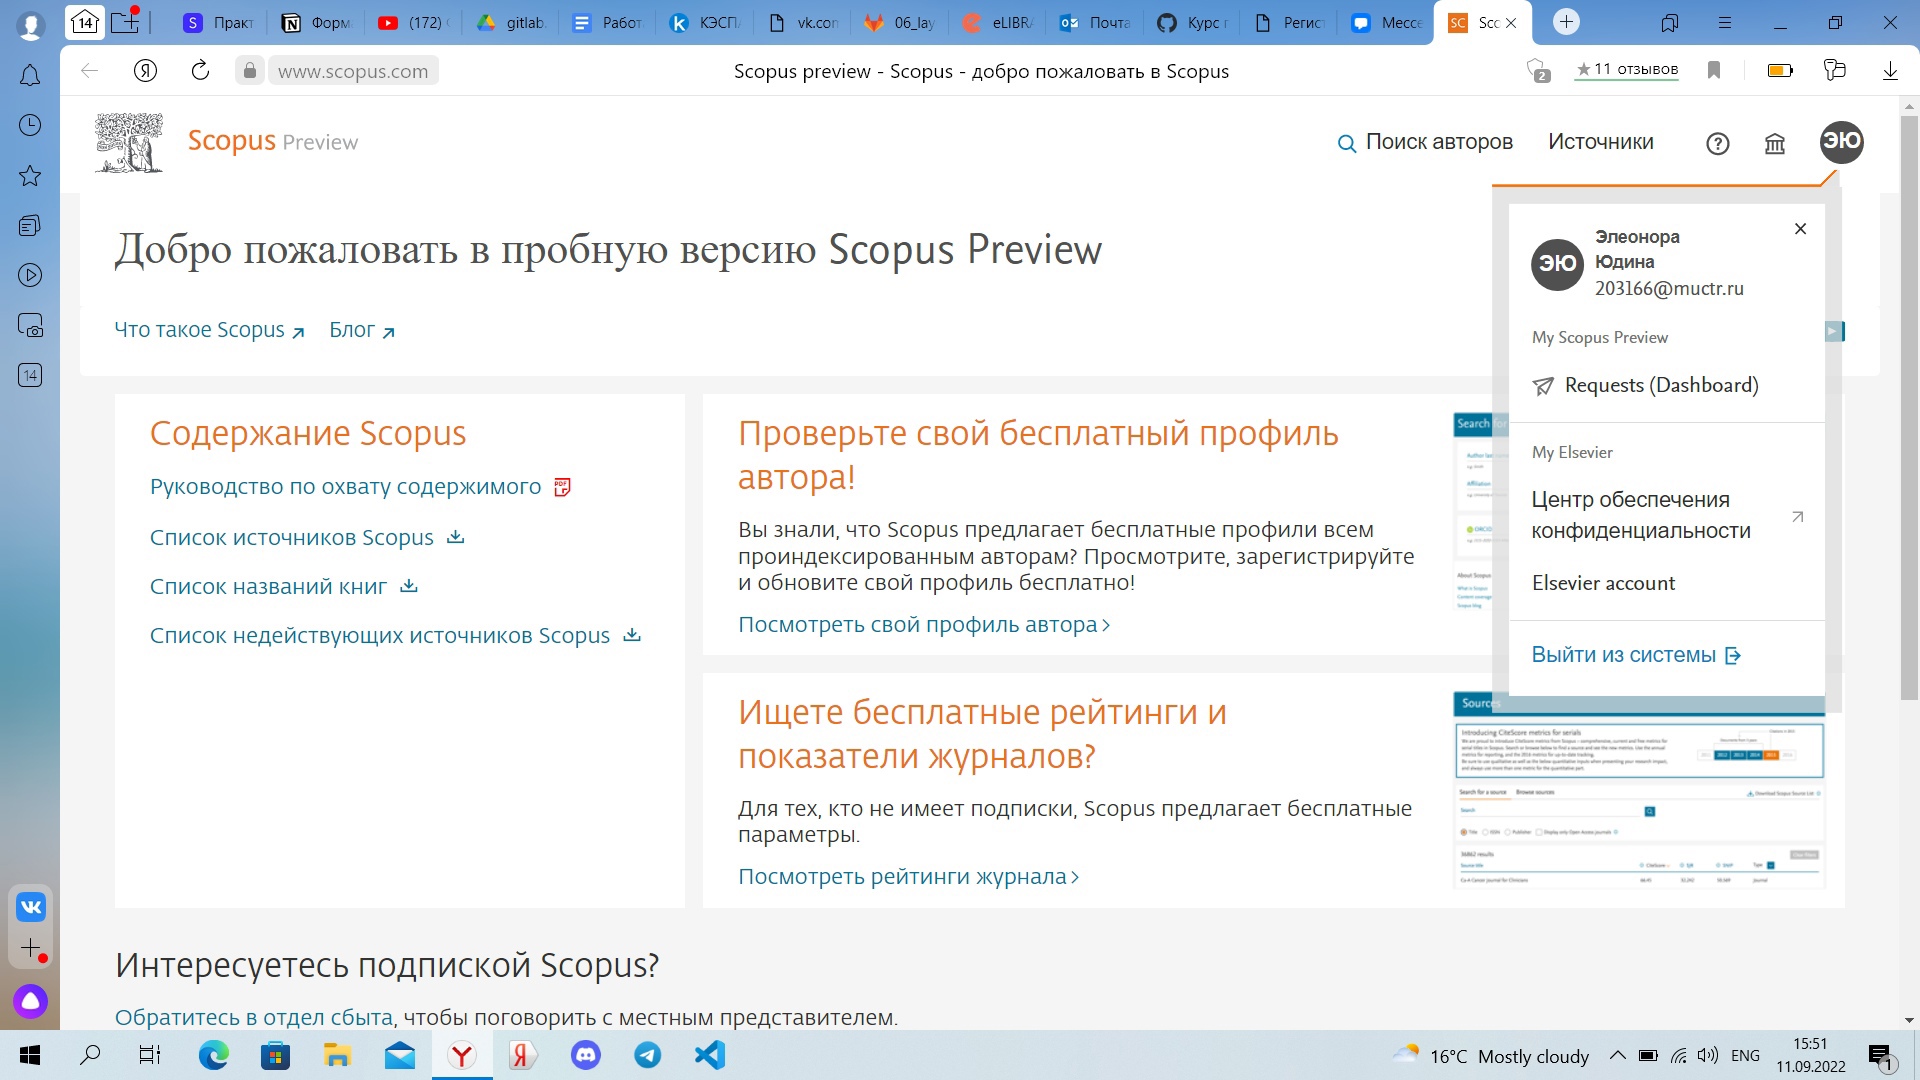This screenshot has height=1080, width=1920.
Task: Switch to the YouTube (172) tab
Action: click(x=413, y=22)
